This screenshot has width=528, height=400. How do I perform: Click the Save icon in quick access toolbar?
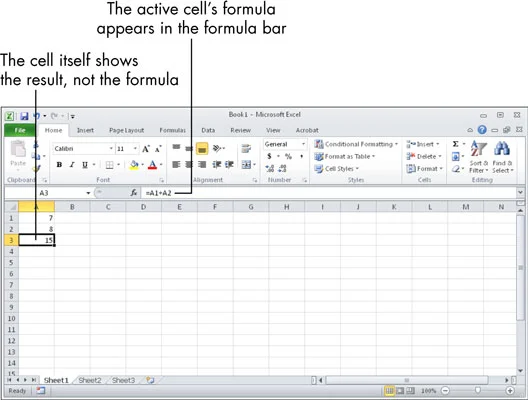coord(24,116)
